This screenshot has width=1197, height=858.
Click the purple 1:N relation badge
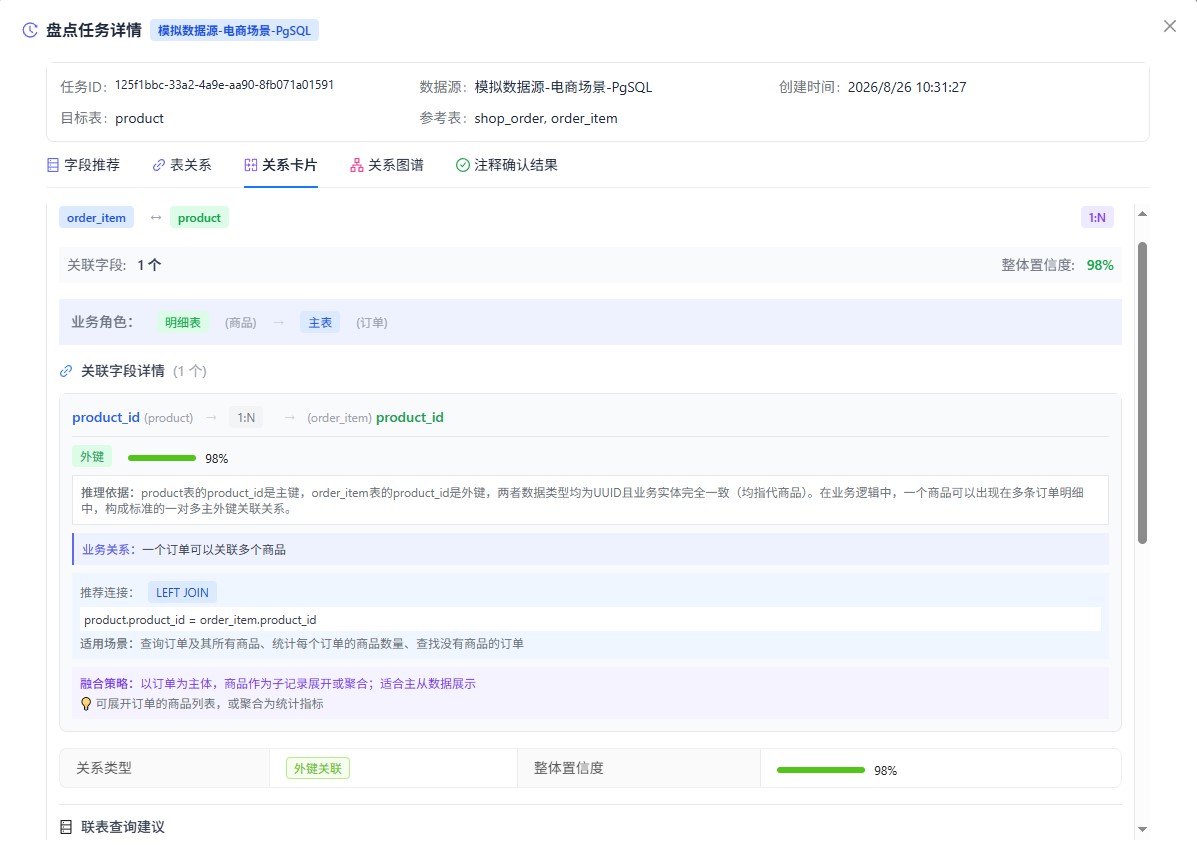tap(1097, 218)
